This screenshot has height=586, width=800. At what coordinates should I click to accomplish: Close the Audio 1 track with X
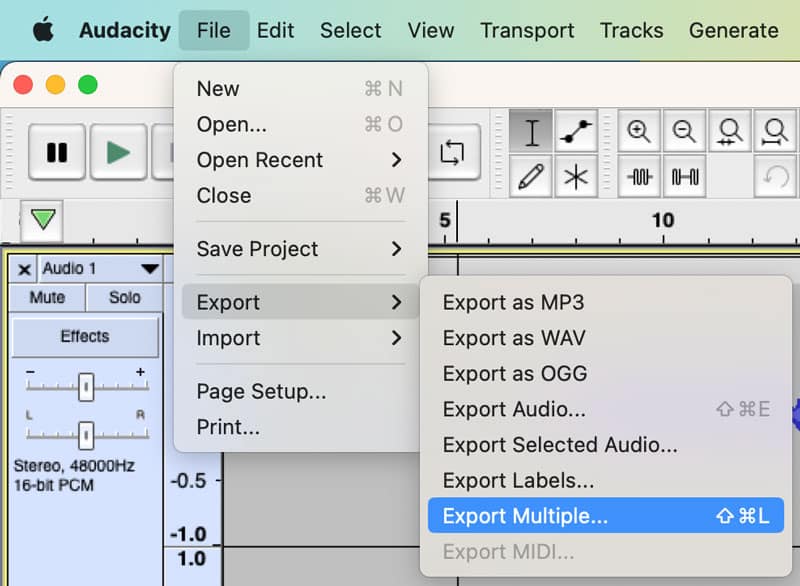pyautogui.click(x=24, y=269)
